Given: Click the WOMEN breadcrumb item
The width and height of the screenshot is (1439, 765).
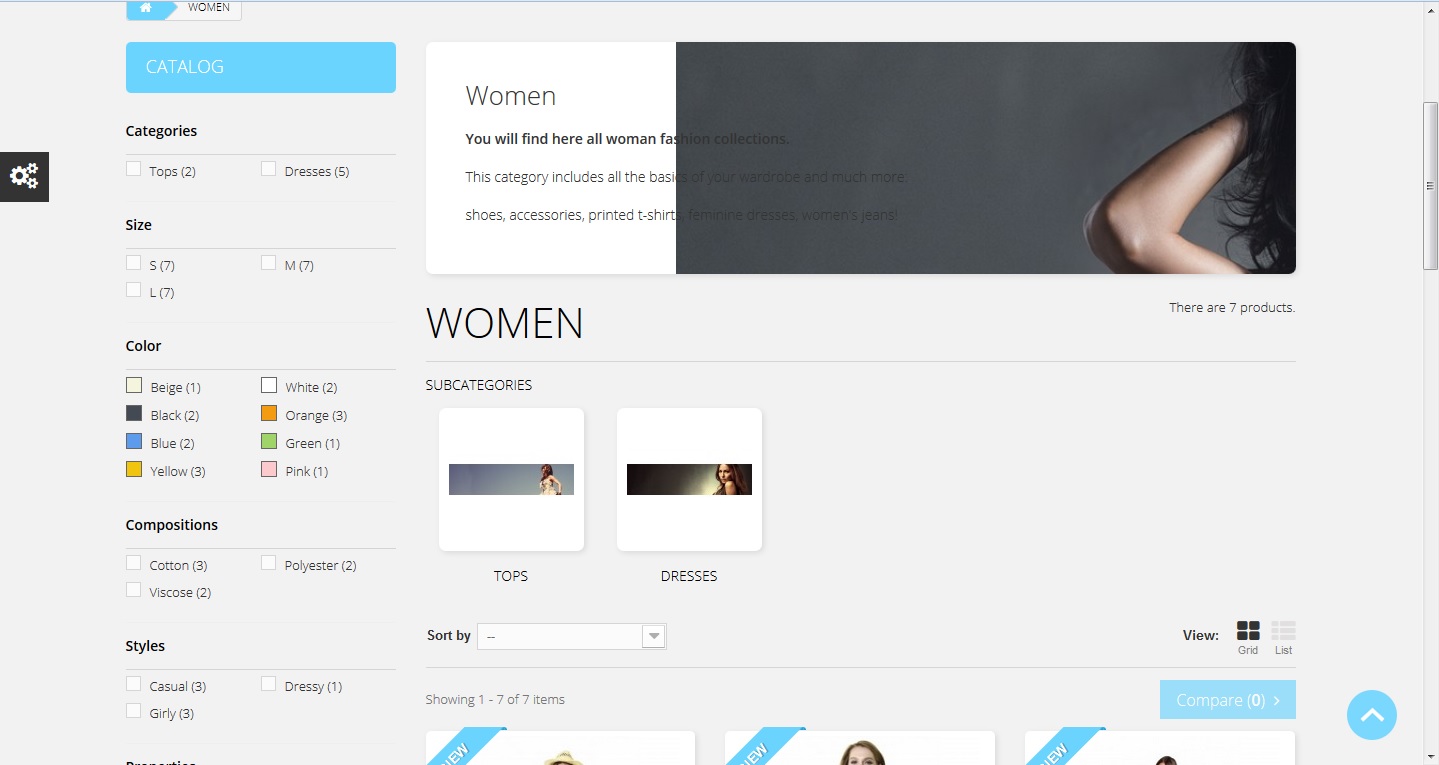Looking at the screenshot, I should point(209,7).
